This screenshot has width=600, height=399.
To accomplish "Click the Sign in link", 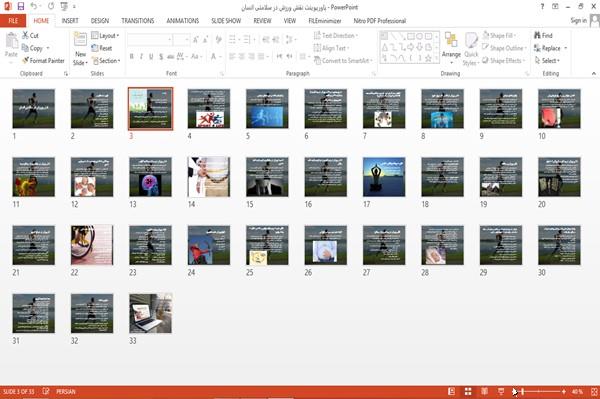I will (578, 20).
